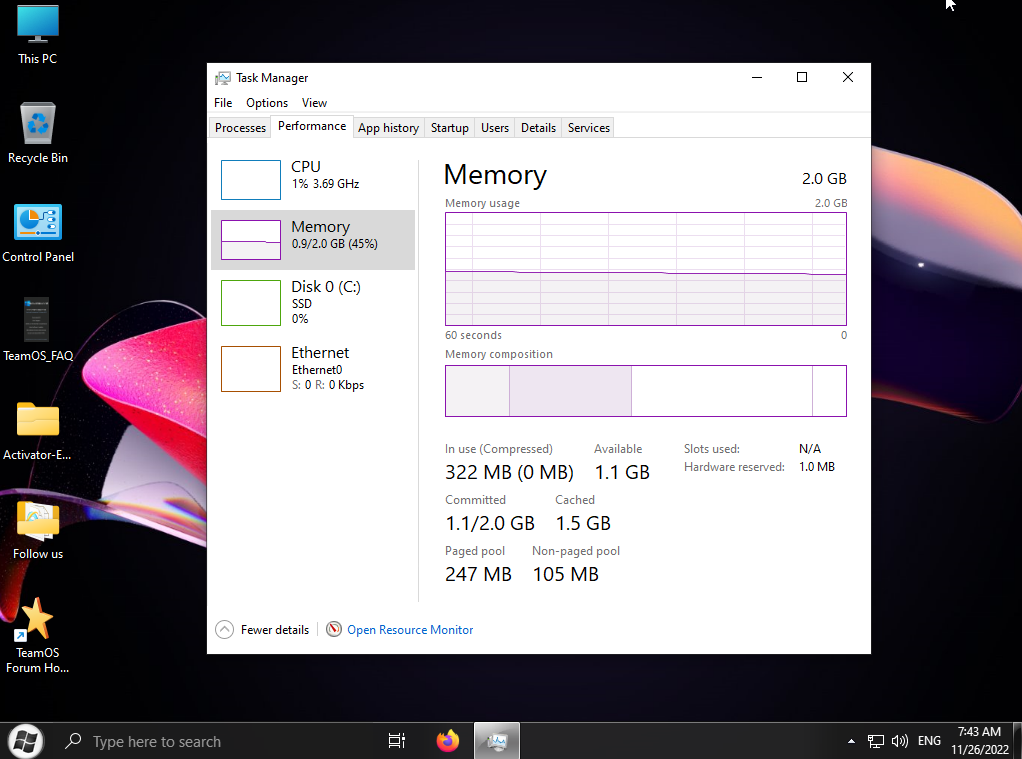Open Task View from taskbar
This screenshot has height=759, width=1022.
[396, 741]
